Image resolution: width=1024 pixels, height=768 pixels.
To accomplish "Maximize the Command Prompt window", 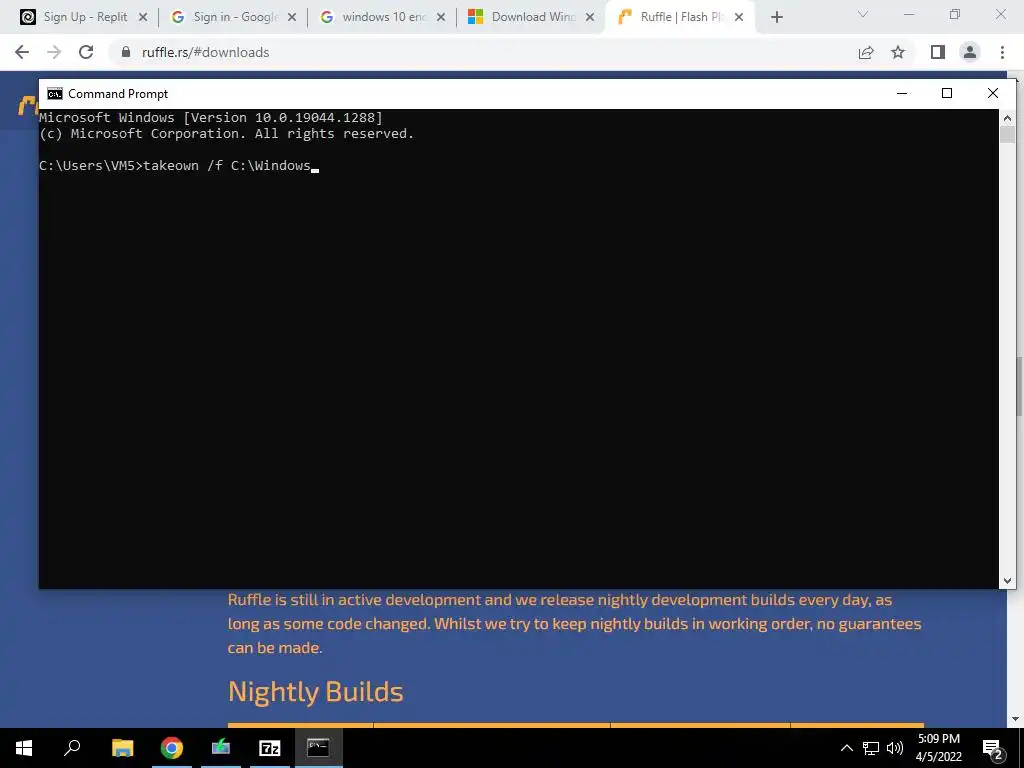I will click(947, 93).
